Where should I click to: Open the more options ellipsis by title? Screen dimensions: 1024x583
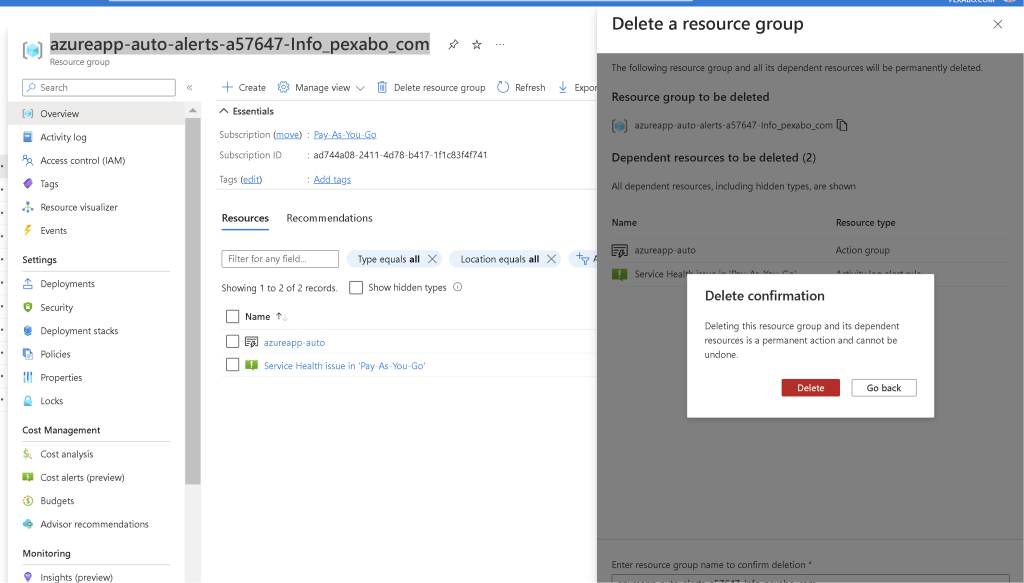500,44
